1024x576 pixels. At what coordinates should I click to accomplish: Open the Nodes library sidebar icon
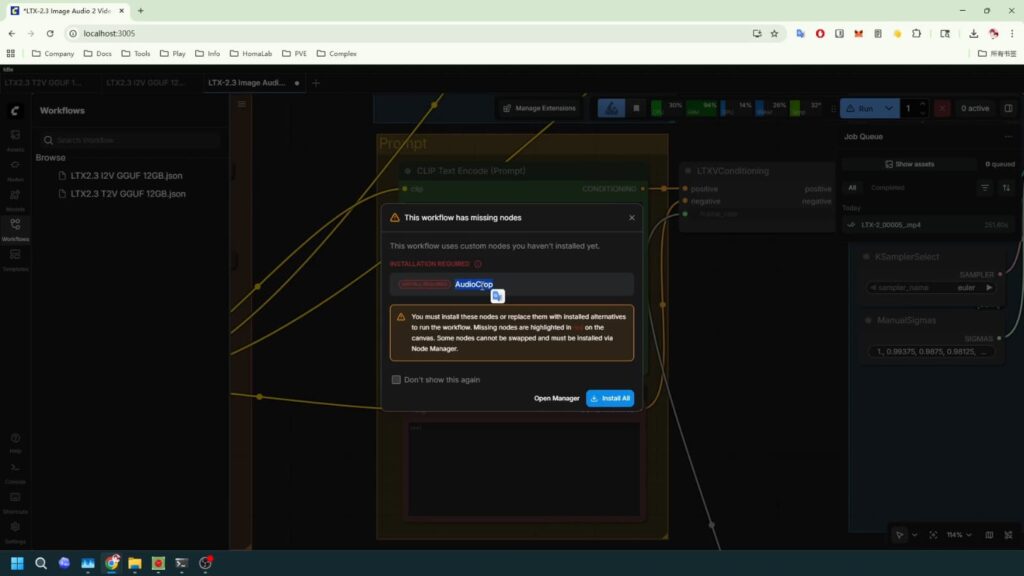[15, 168]
